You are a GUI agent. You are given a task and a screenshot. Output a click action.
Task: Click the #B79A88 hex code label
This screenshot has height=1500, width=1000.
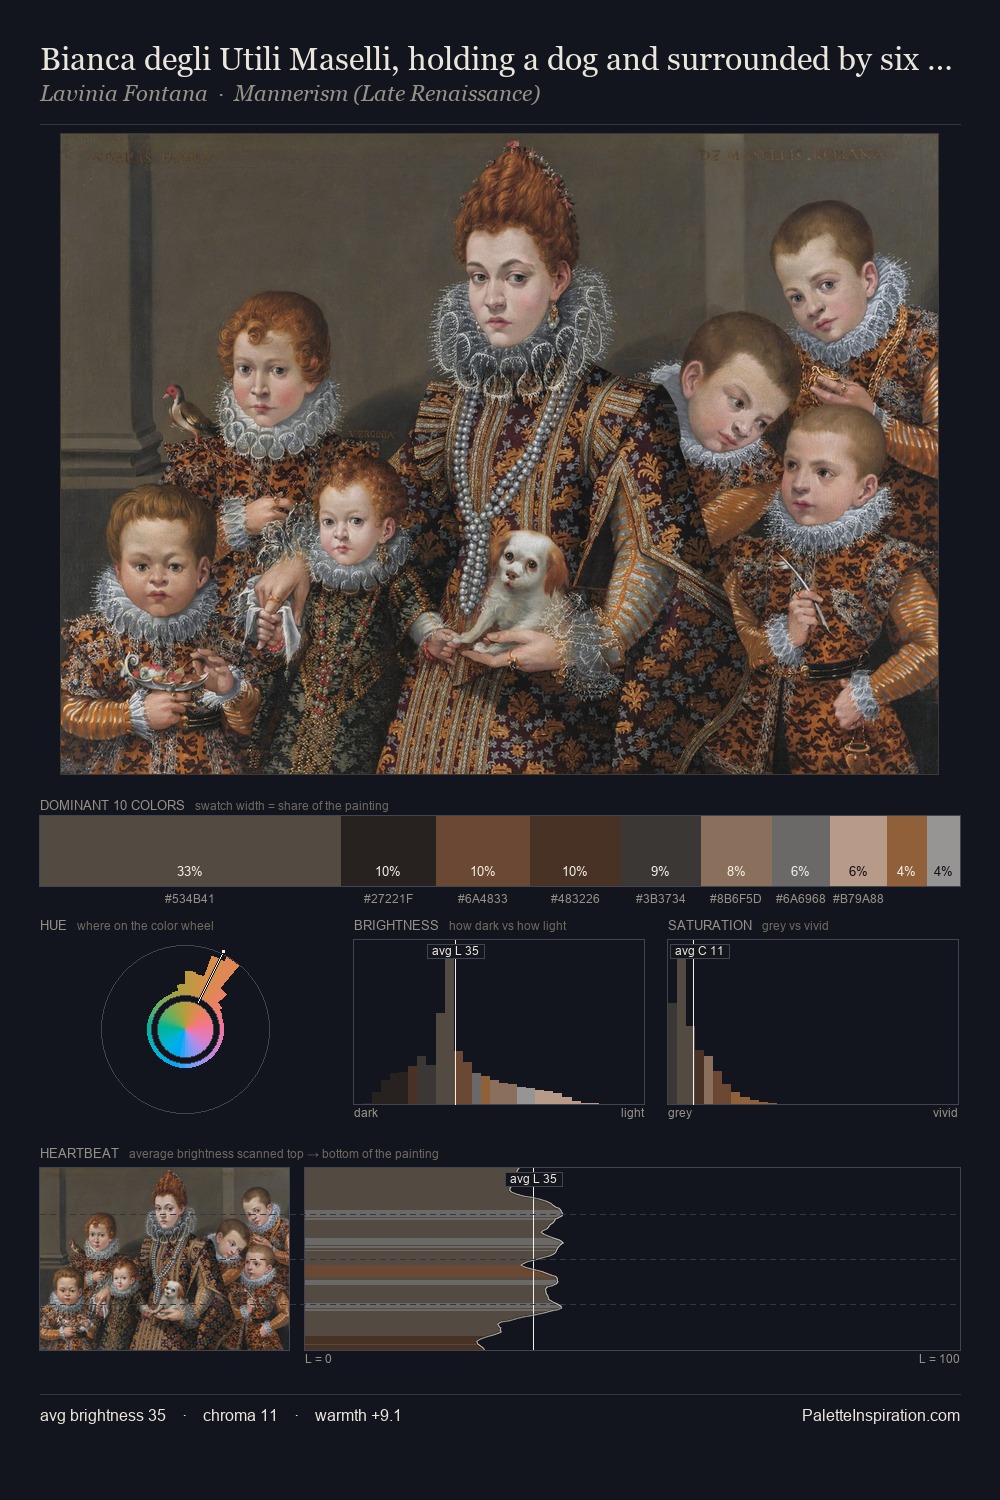(x=858, y=899)
